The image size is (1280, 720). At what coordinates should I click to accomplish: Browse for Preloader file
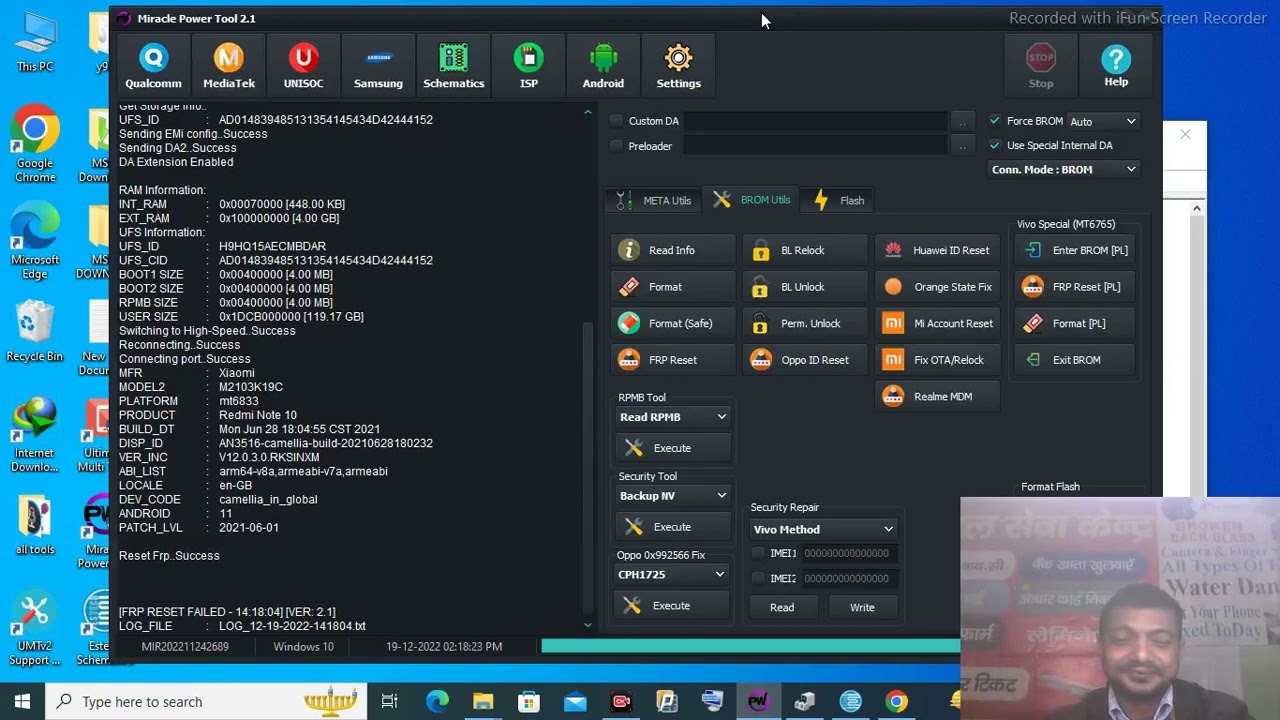pos(962,146)
